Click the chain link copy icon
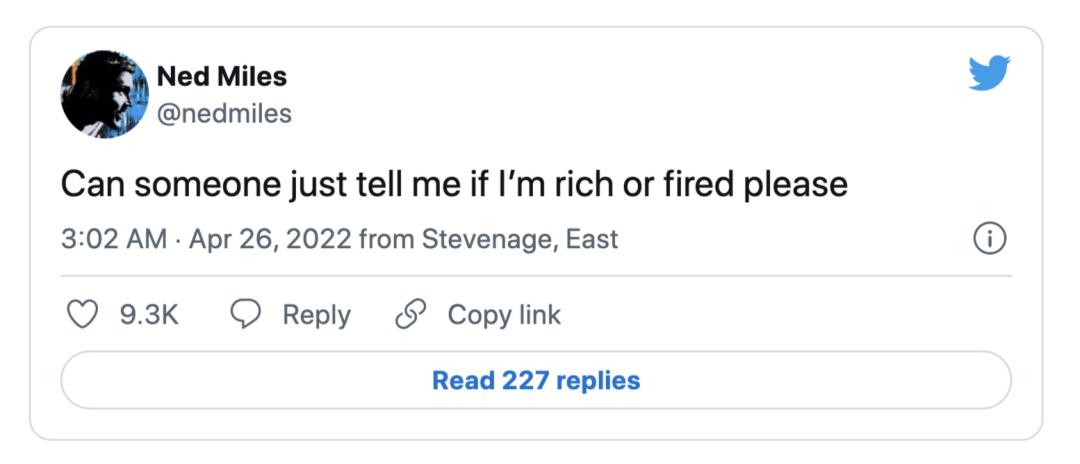 tap(409, 315)
